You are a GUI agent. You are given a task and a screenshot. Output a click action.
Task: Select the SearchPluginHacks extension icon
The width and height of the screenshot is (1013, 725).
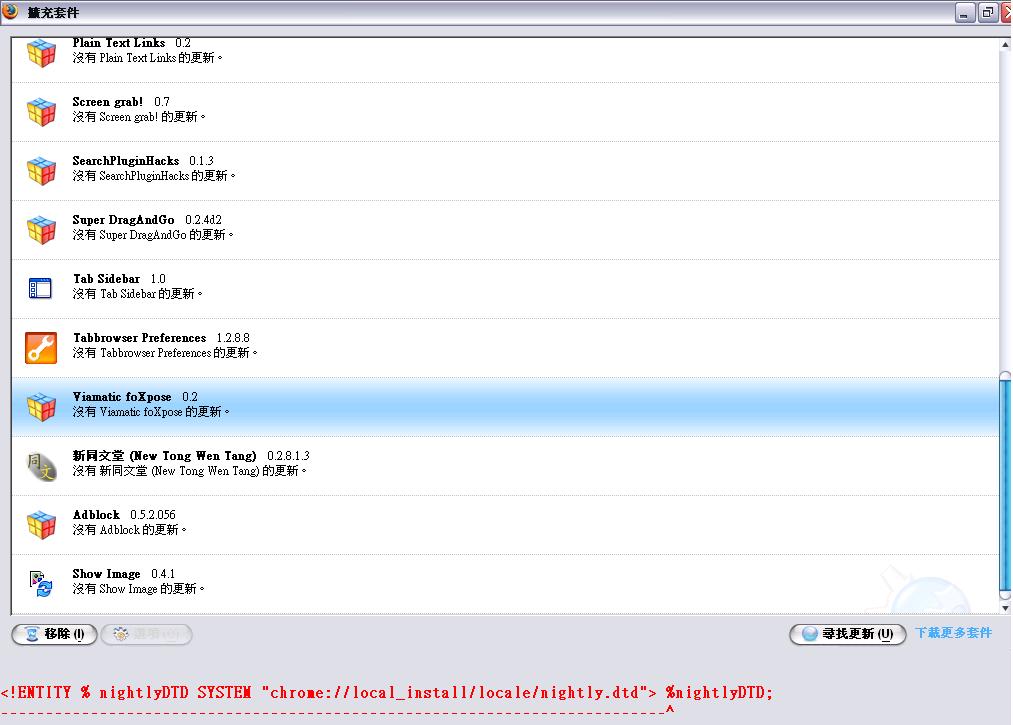pos(41,171)
